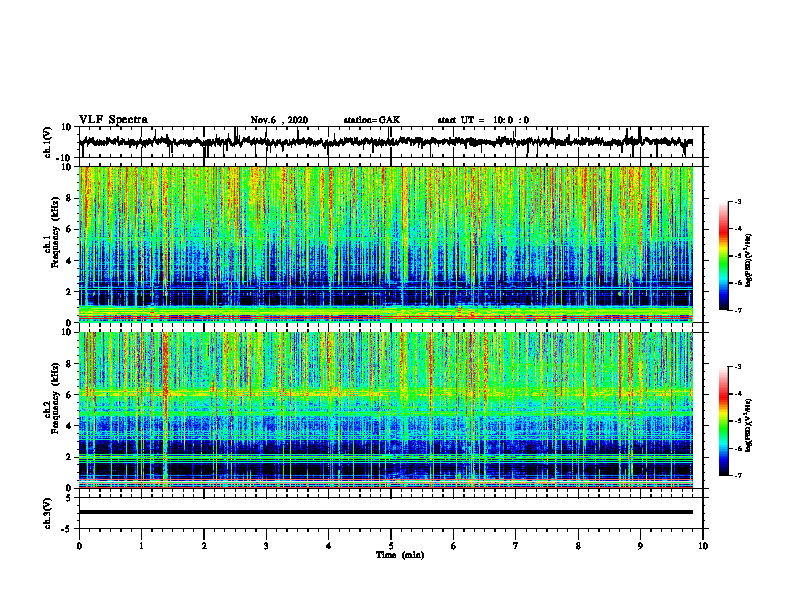
Task: Click the ch.1 colorbar log(PSD) label
Action: [748, 261]
